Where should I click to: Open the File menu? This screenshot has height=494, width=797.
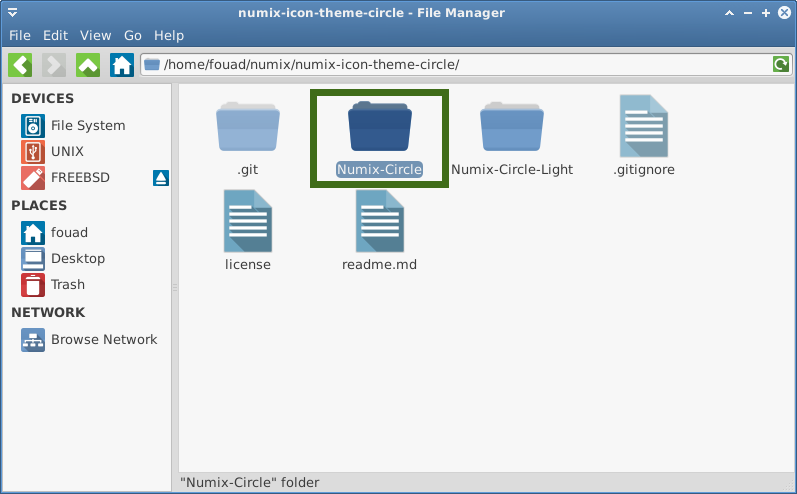click(x=20, y=36)
